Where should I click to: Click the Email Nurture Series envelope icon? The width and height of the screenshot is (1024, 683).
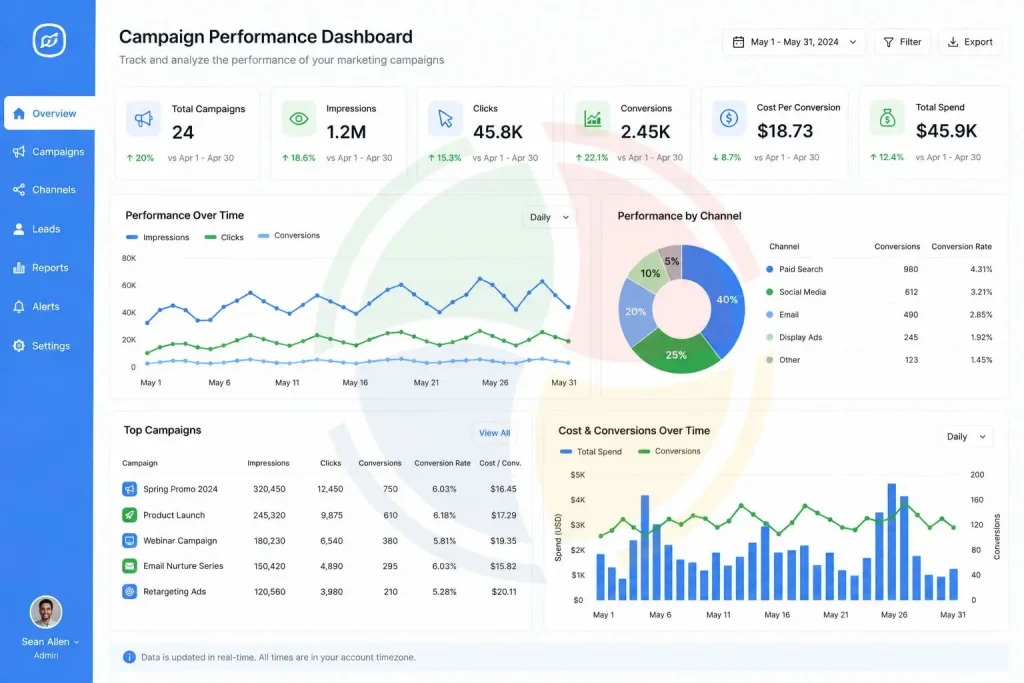129,566
